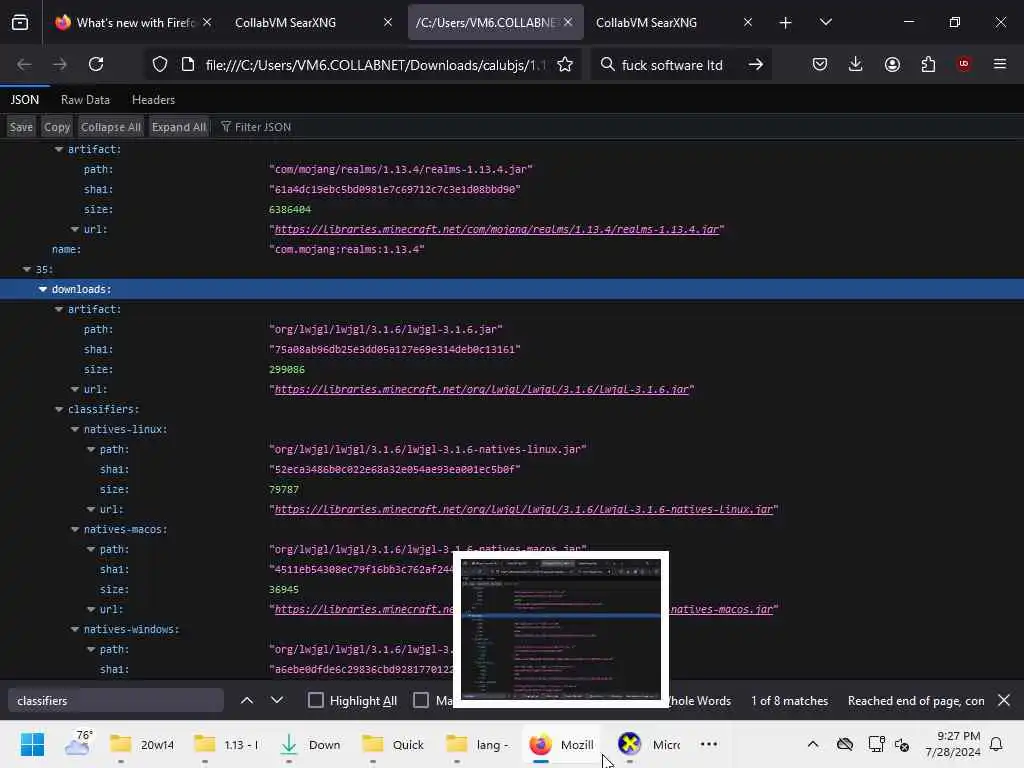
Task: Open Downloads window in taskbar
Action: point(310,744)
